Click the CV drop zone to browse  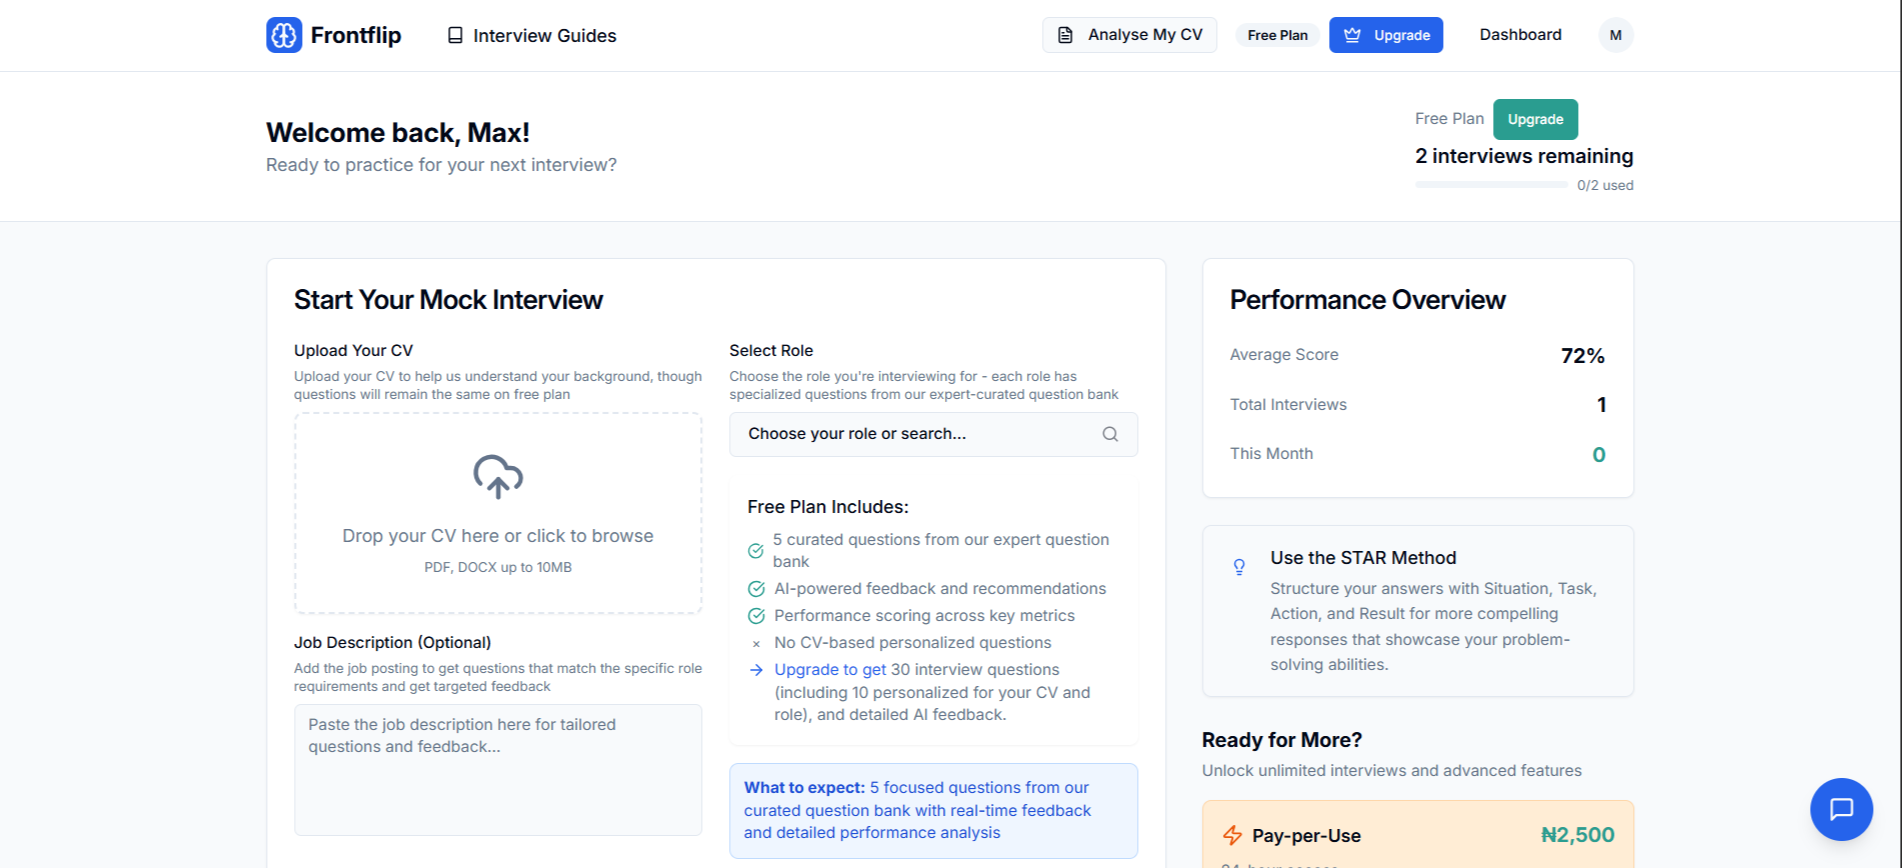[x=498, y=513]
